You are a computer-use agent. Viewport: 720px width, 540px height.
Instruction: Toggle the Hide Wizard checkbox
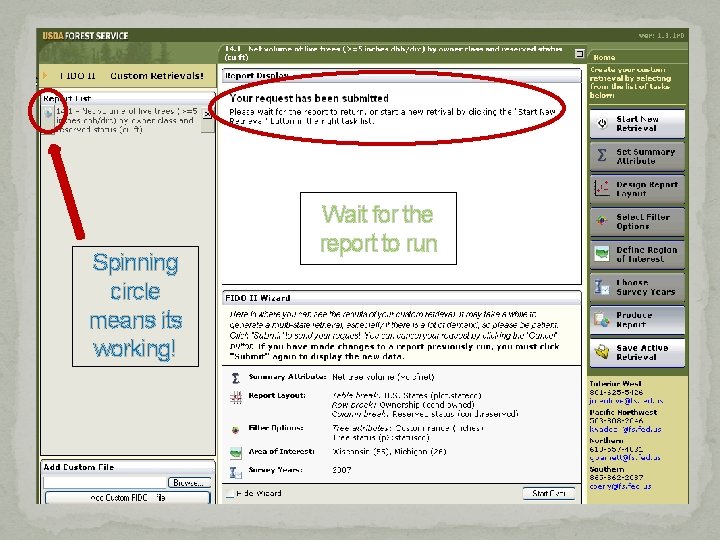pos(230,494)
